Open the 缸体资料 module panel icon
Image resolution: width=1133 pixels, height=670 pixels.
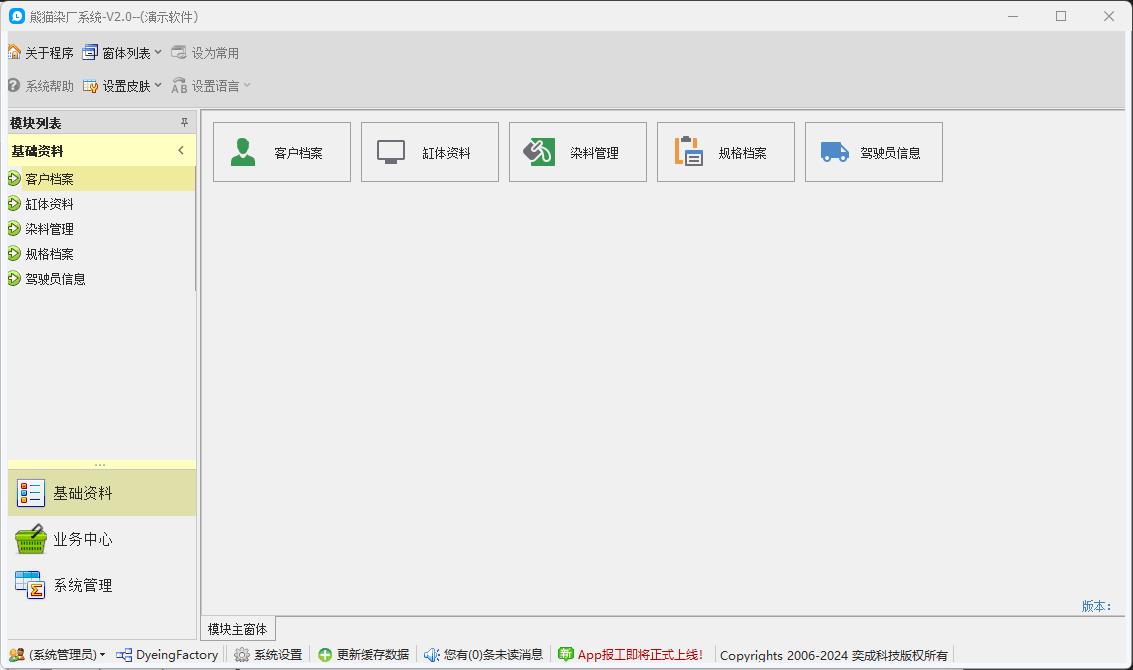tap(429, 152)
